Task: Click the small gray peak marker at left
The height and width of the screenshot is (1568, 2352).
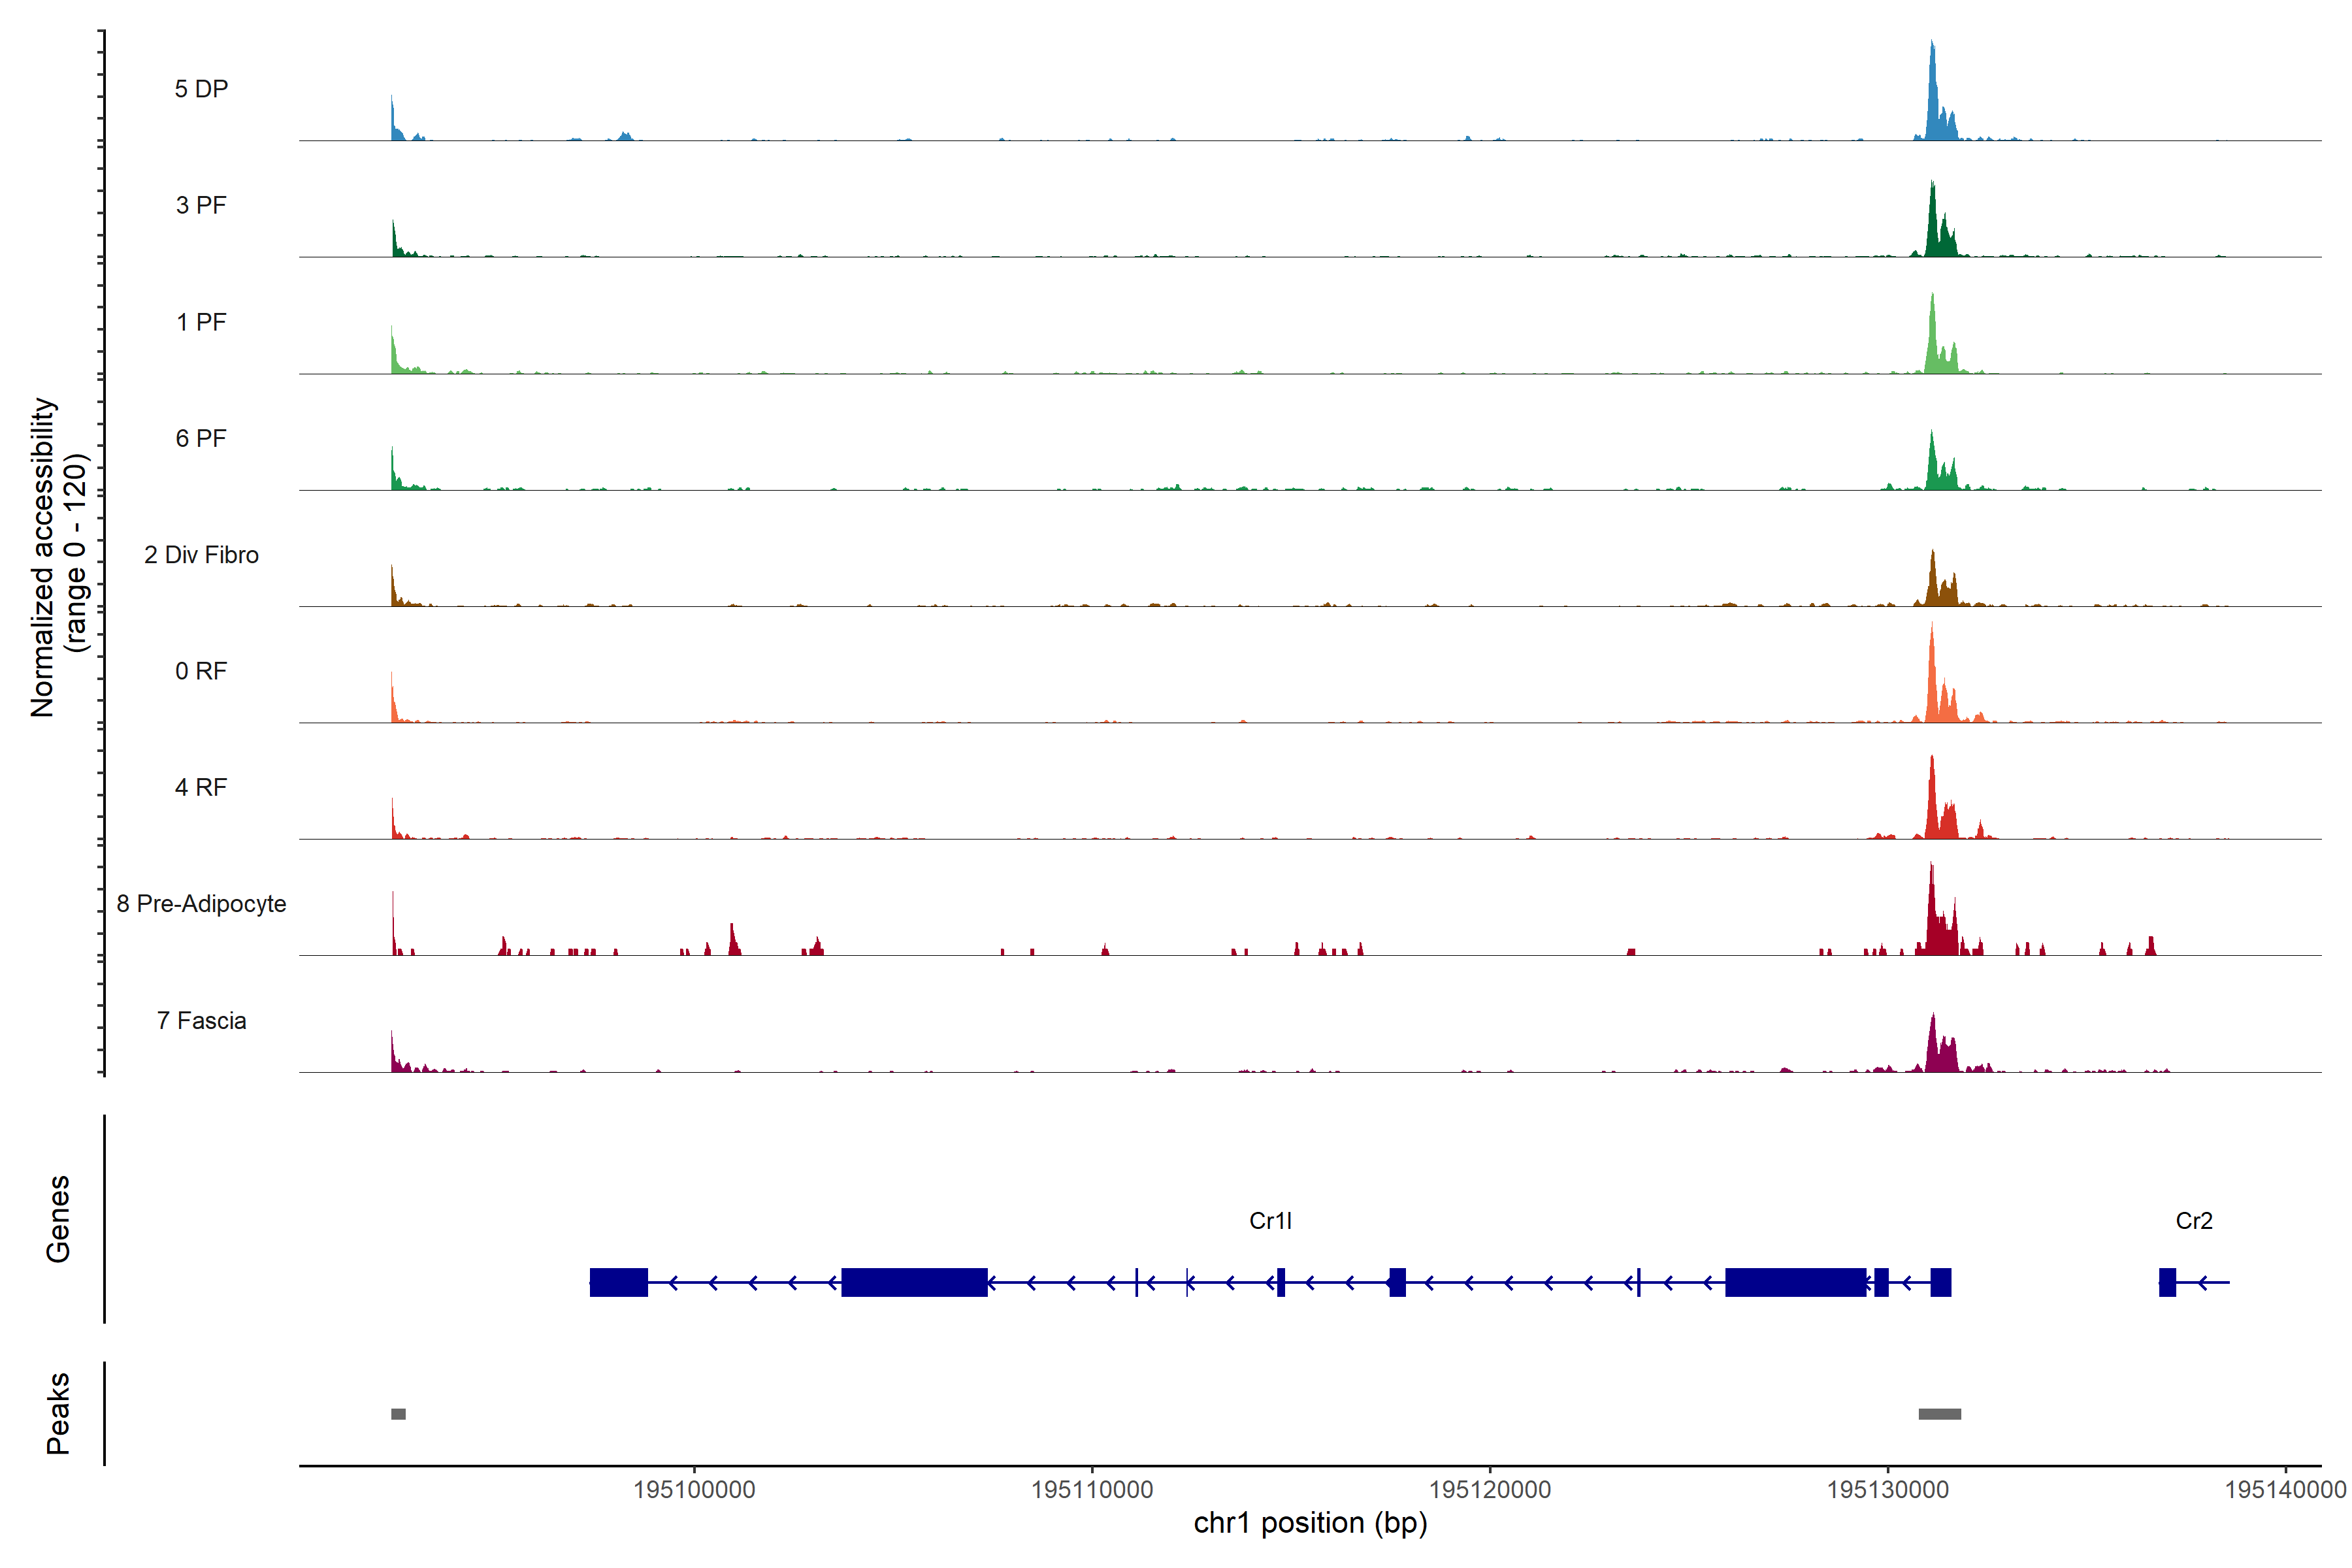Action: pos(398,1414)
